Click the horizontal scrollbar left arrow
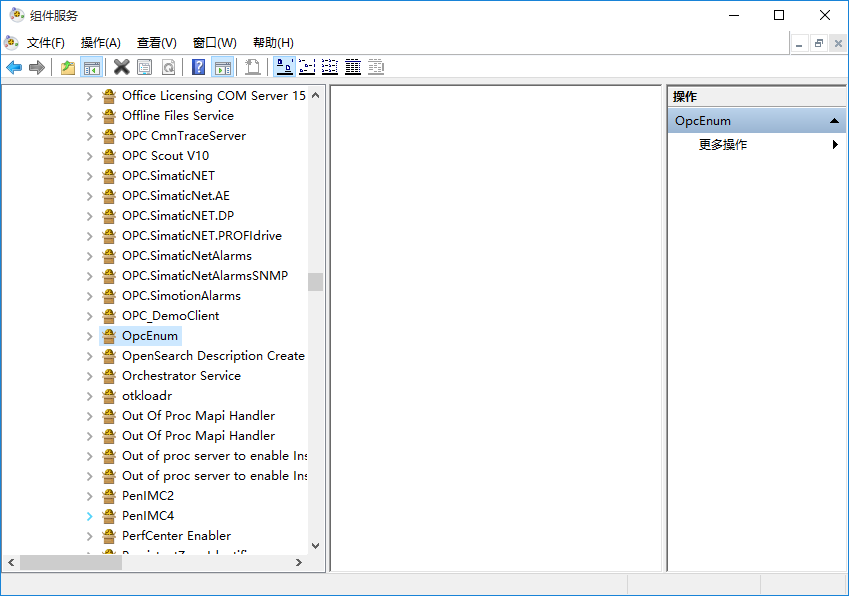This screenshot has width=849, height=596. pyautogui.click(x=11, y=563)
